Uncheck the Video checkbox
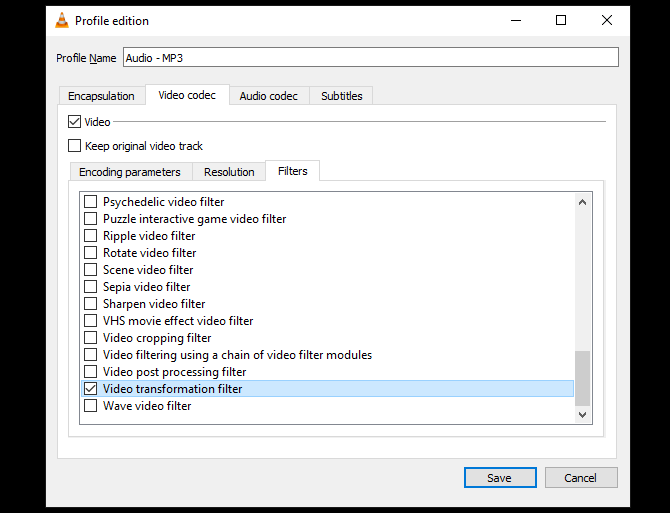Screen dimensions: 670x513 click(x=75, y=122)
